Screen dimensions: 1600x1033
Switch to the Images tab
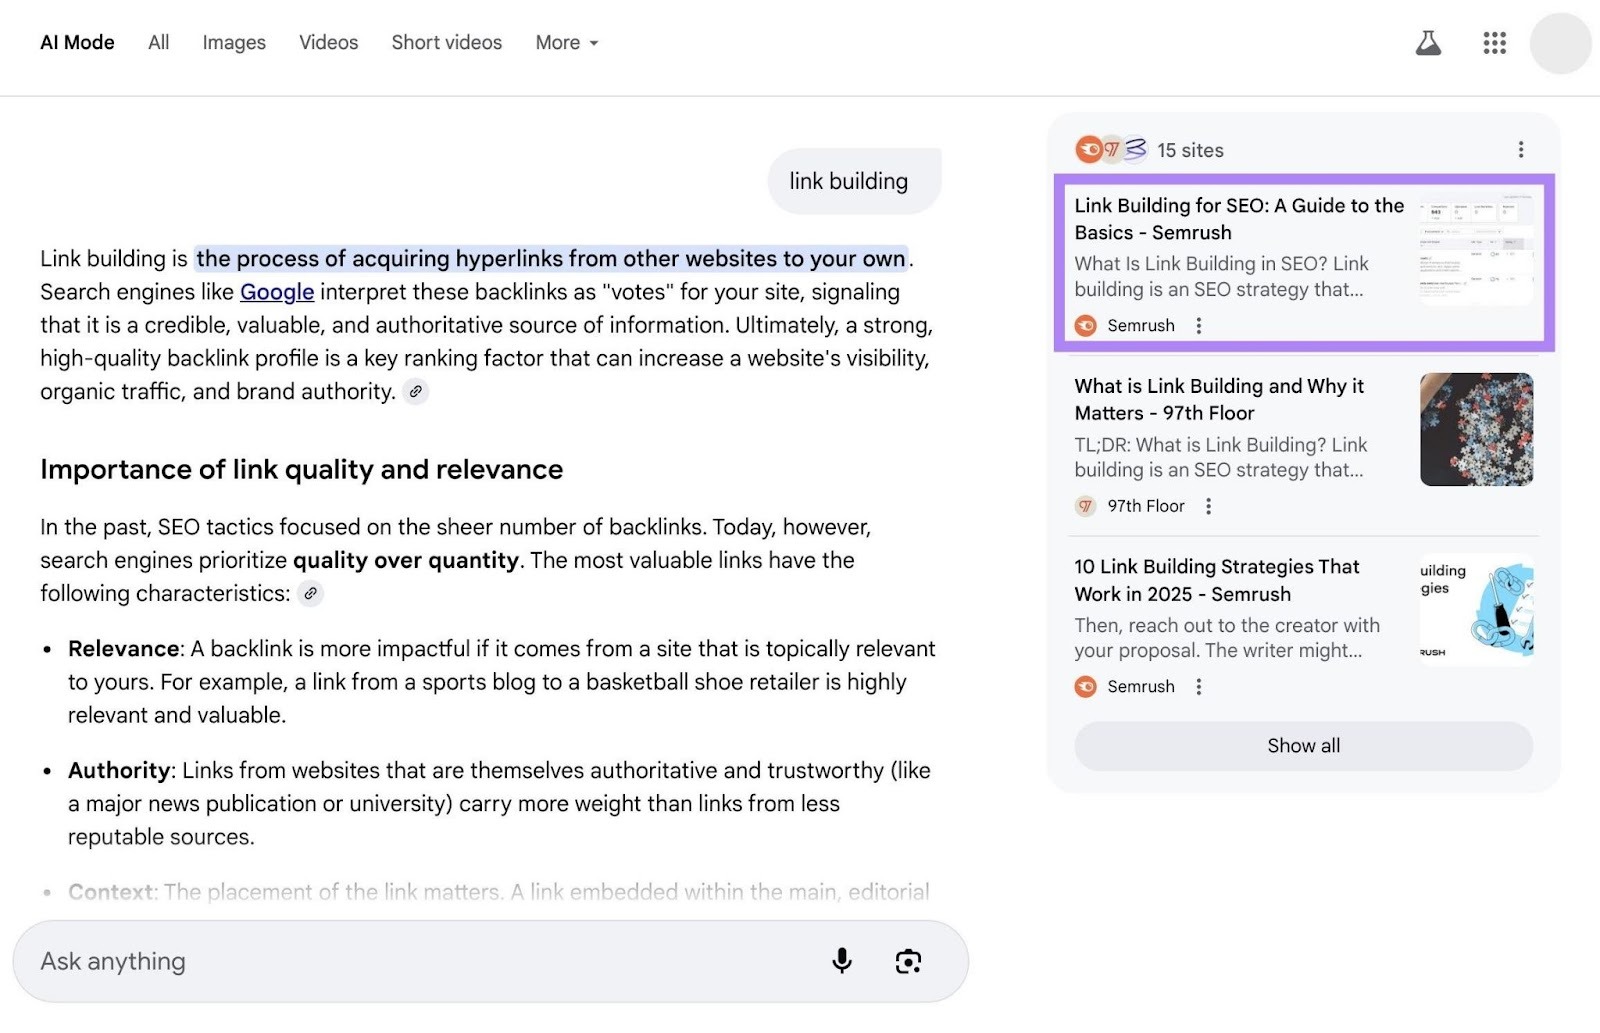click(x=233, y=42)
